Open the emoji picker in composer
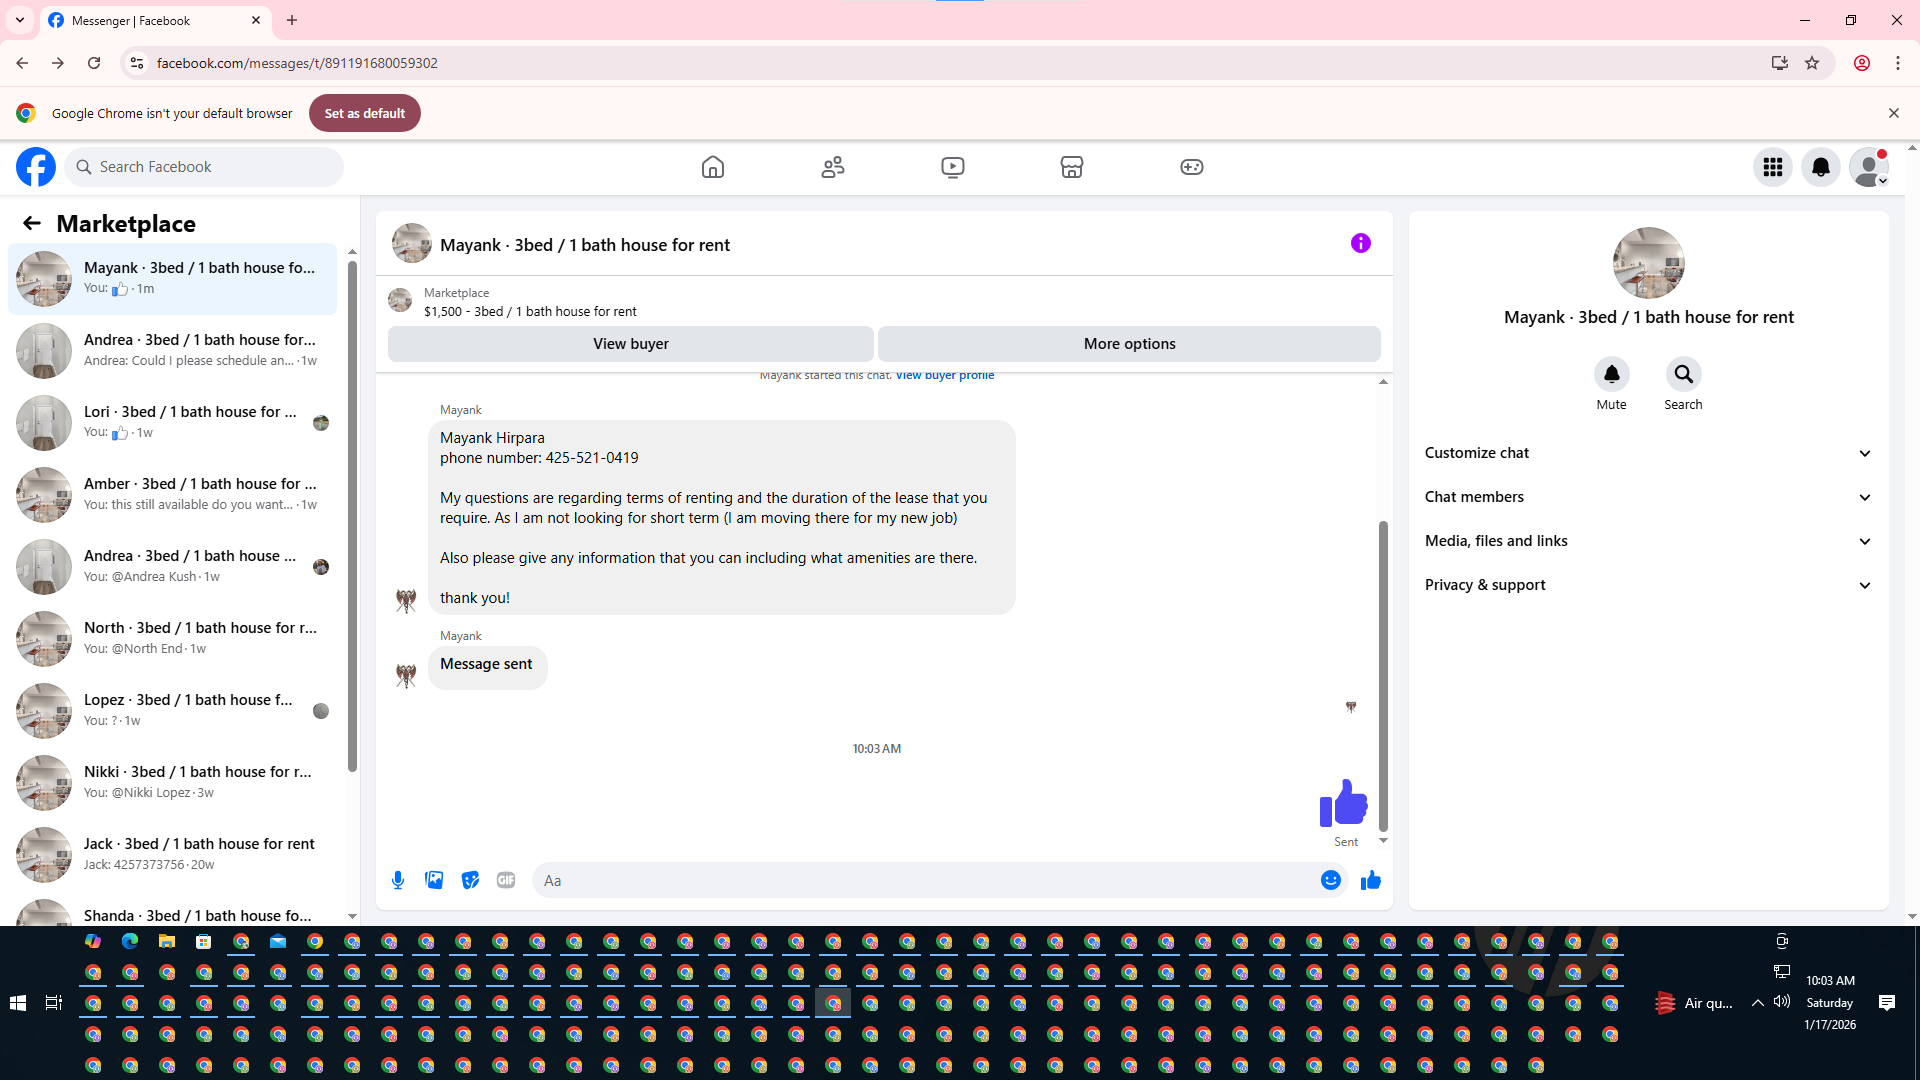1920x1080 pixels. click(1330, 880)
